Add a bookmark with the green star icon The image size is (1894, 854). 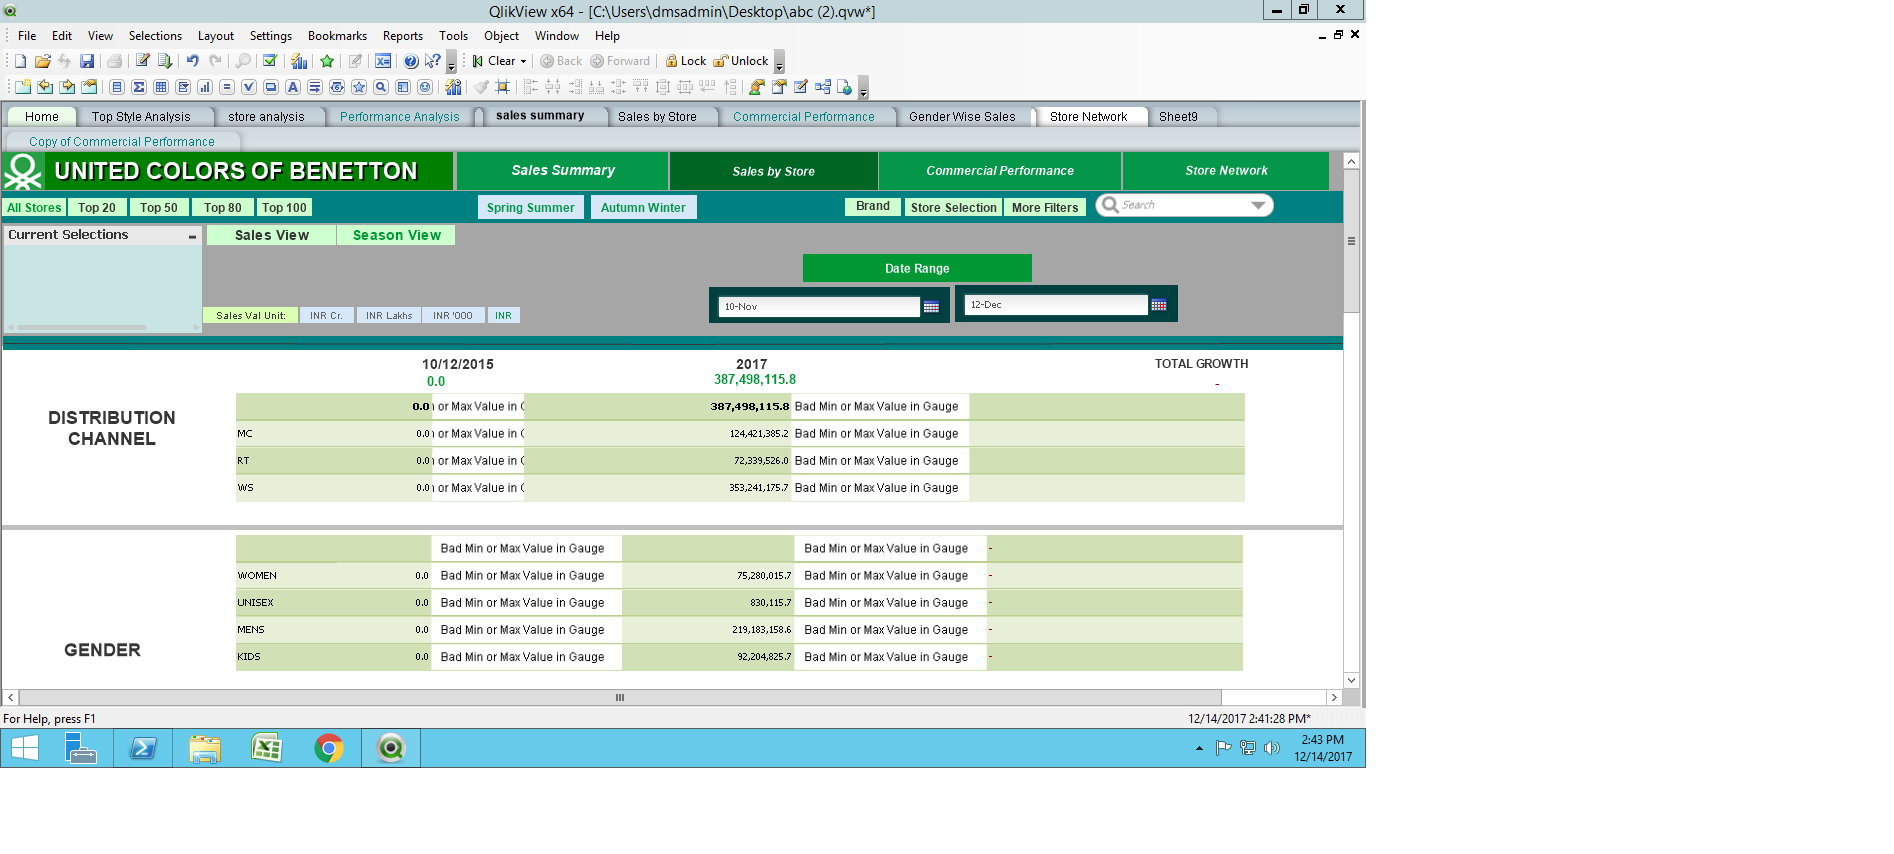[326, 61]
